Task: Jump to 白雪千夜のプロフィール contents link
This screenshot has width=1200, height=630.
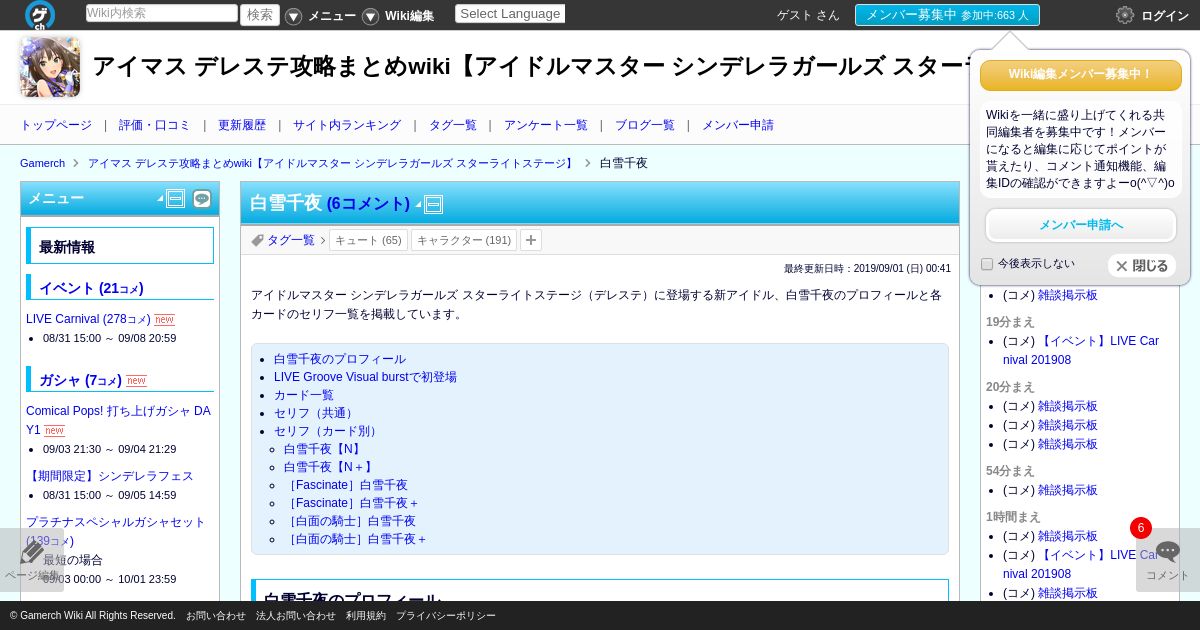Action: (x=340, y=359)
